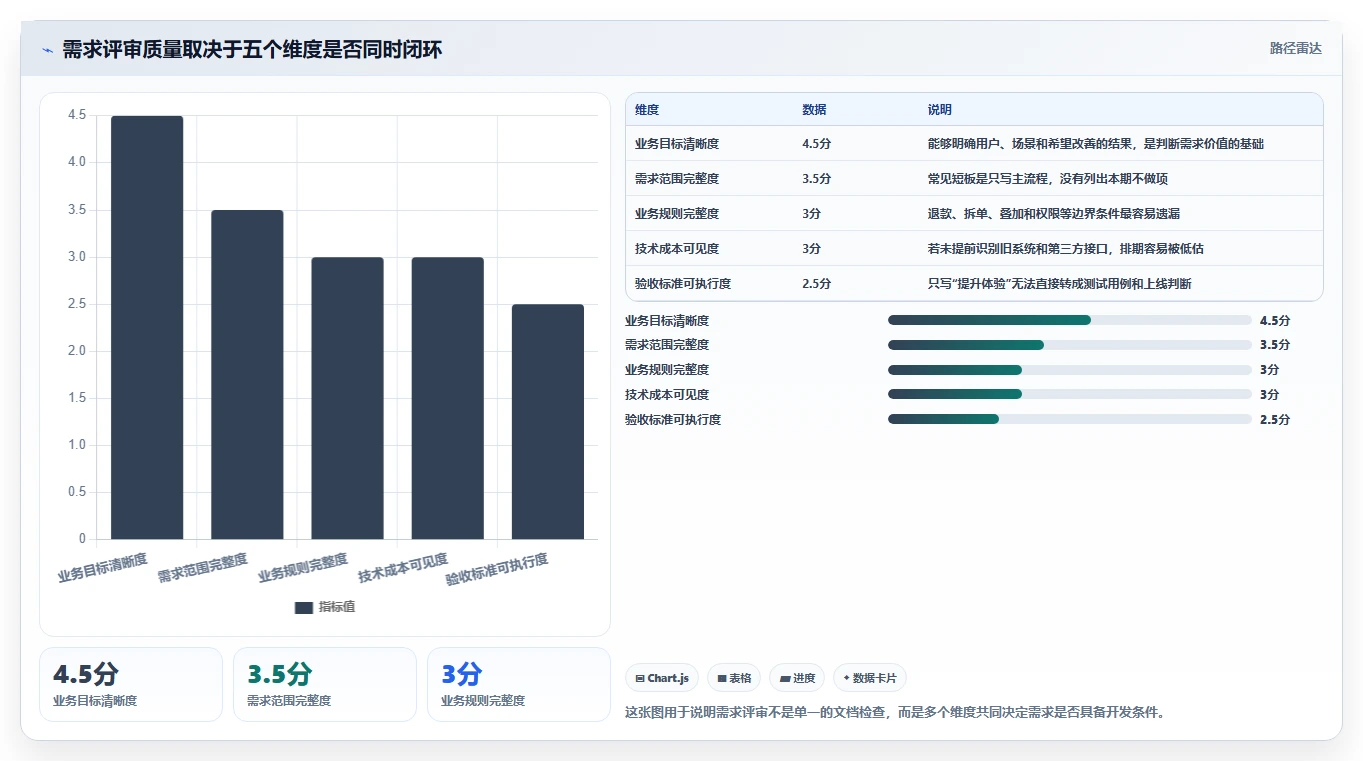Screen dimensions: 1363x761
Task: Click the x-axis label 业务目标清晰度
Action: (x=103, y=567)
